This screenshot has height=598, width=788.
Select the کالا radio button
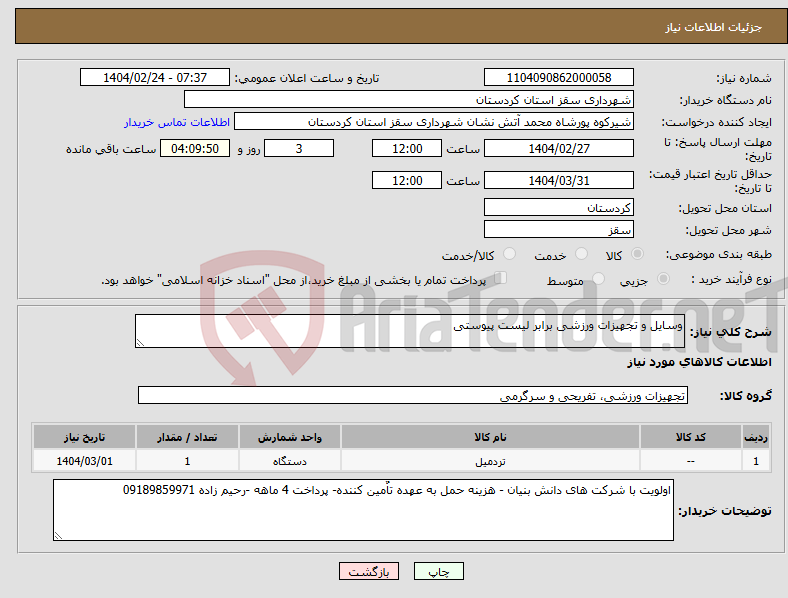637,254
